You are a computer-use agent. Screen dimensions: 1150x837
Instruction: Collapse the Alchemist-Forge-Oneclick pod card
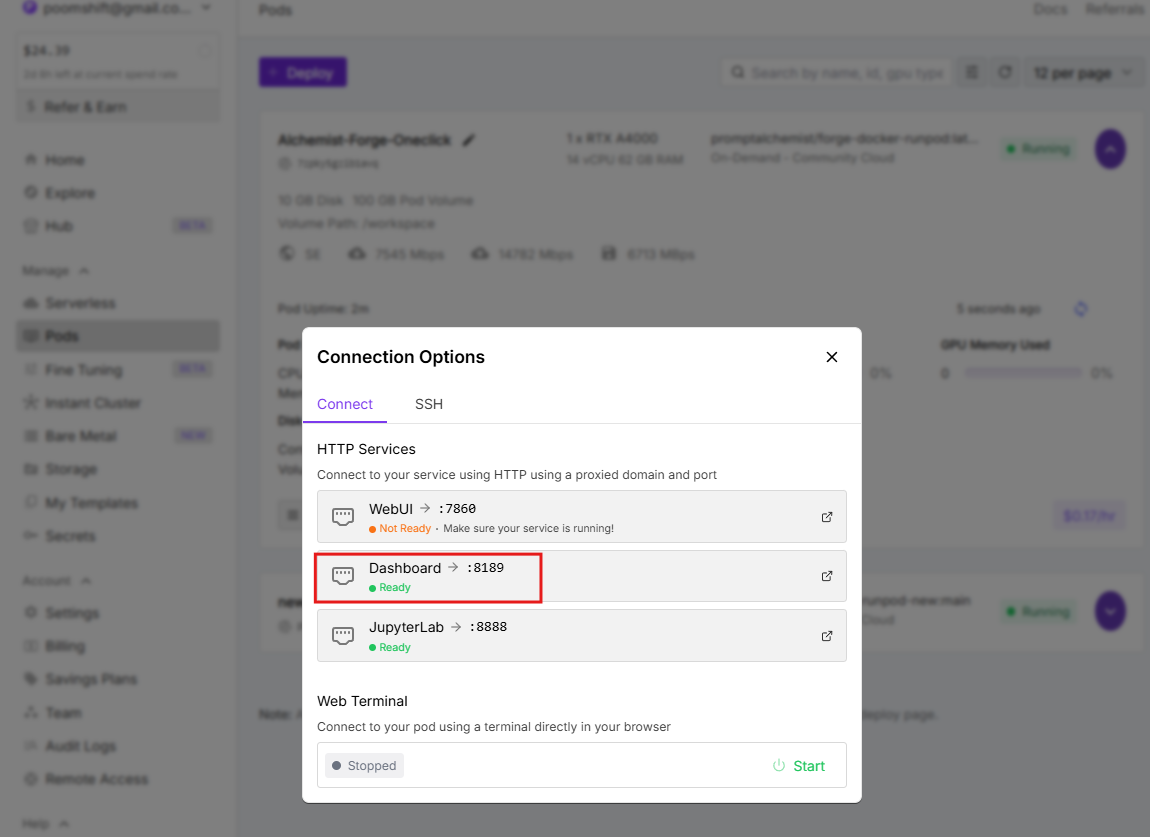coord(1110,149)
